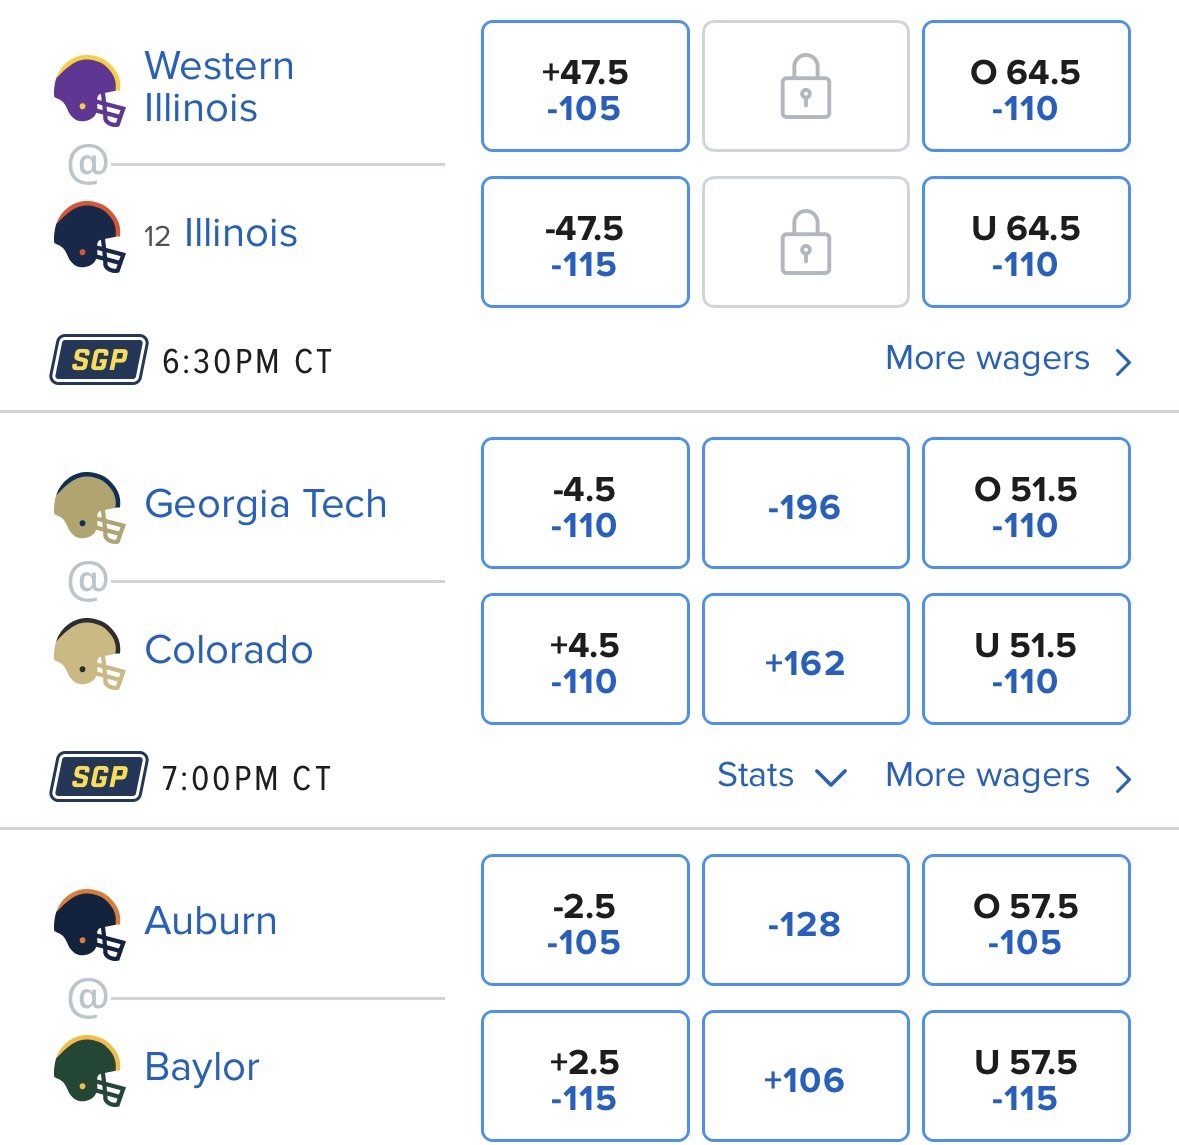Open the Georgia Tech team link
Viewport: 1179px width, 1145px height.
click(x=265, y=503)
